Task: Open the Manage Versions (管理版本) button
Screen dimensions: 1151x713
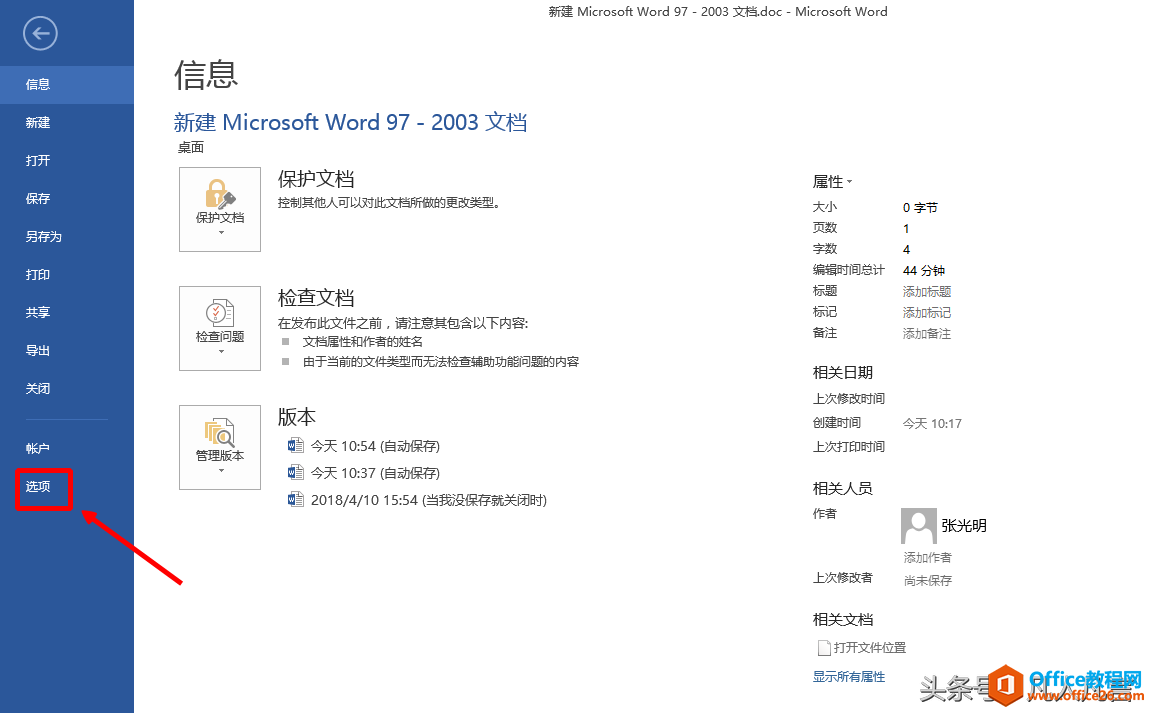Action: [x=219, y=447]
